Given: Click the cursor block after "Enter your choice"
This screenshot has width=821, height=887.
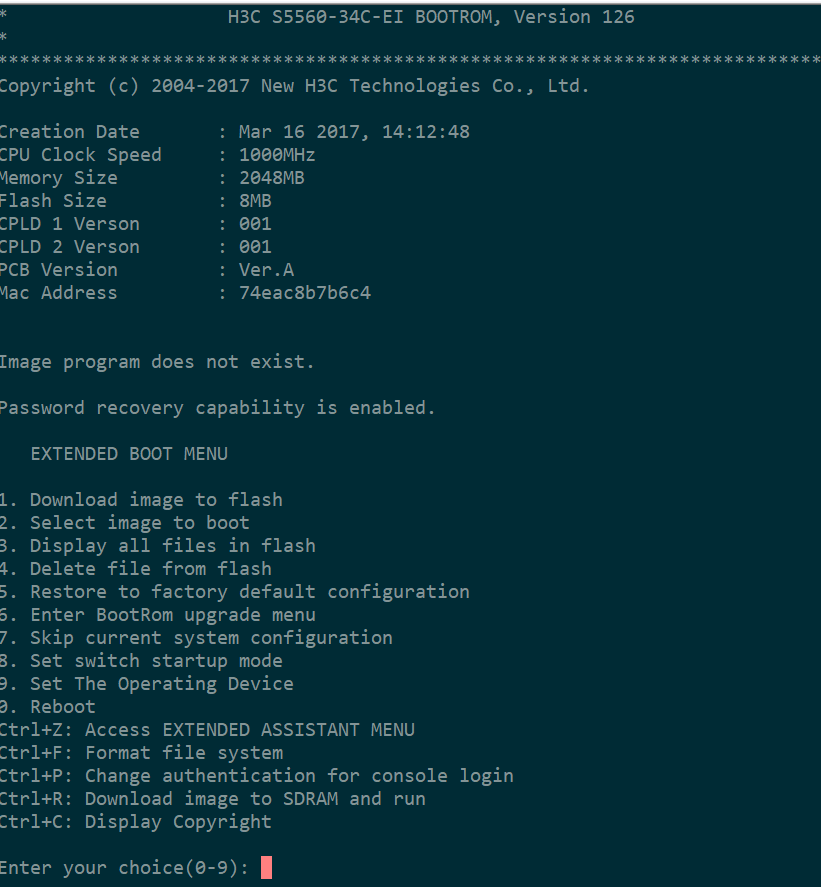Looking at the screenshot, I should 266,868.
